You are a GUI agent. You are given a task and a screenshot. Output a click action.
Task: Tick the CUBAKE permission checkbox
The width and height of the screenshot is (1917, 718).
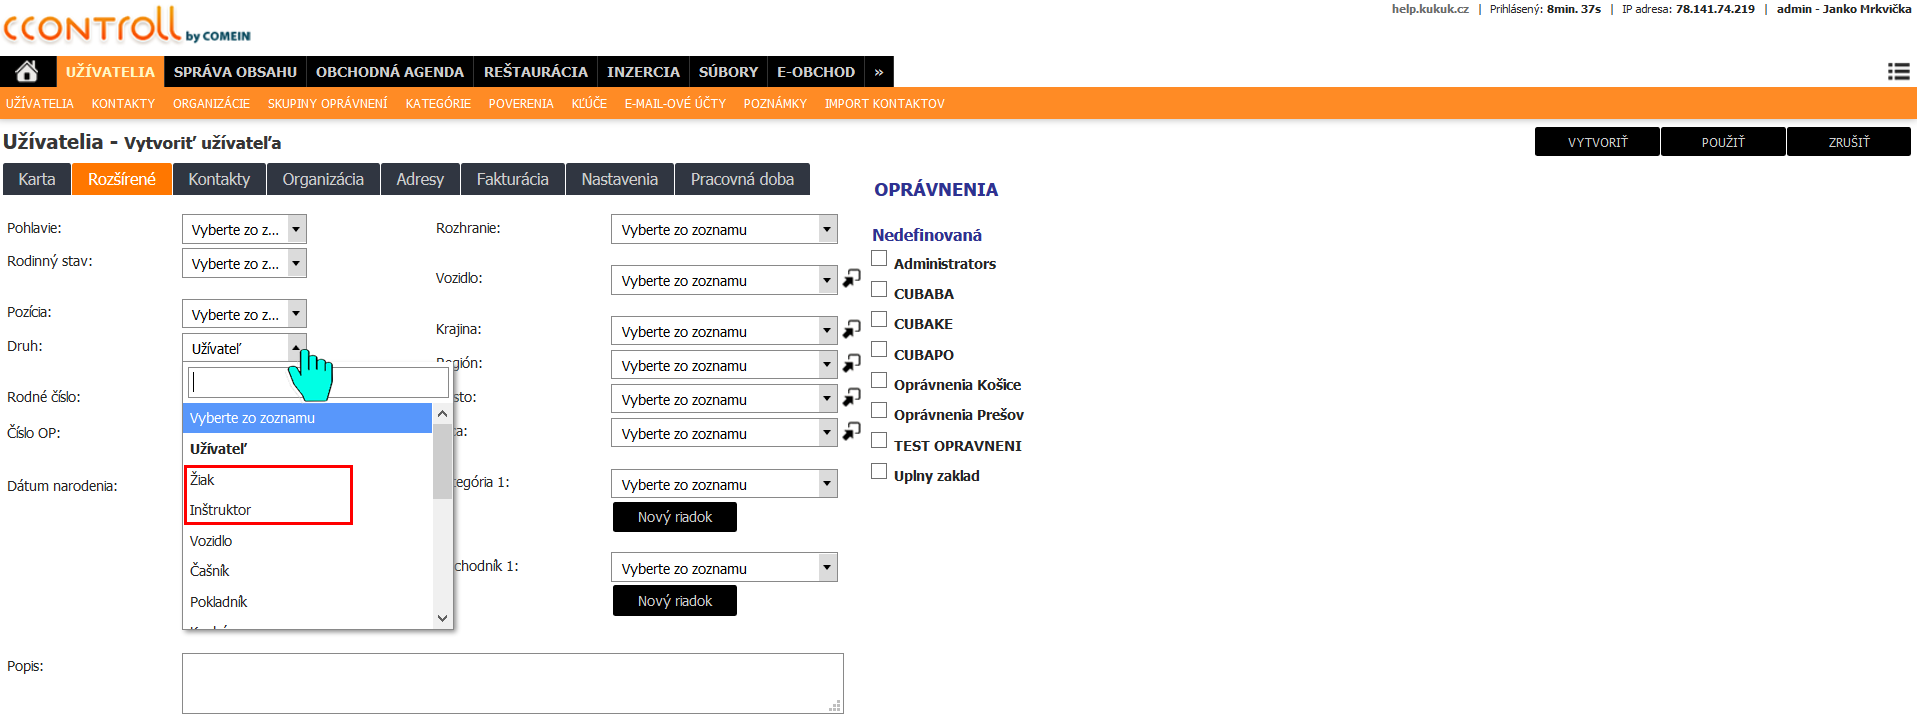point(879,320)
